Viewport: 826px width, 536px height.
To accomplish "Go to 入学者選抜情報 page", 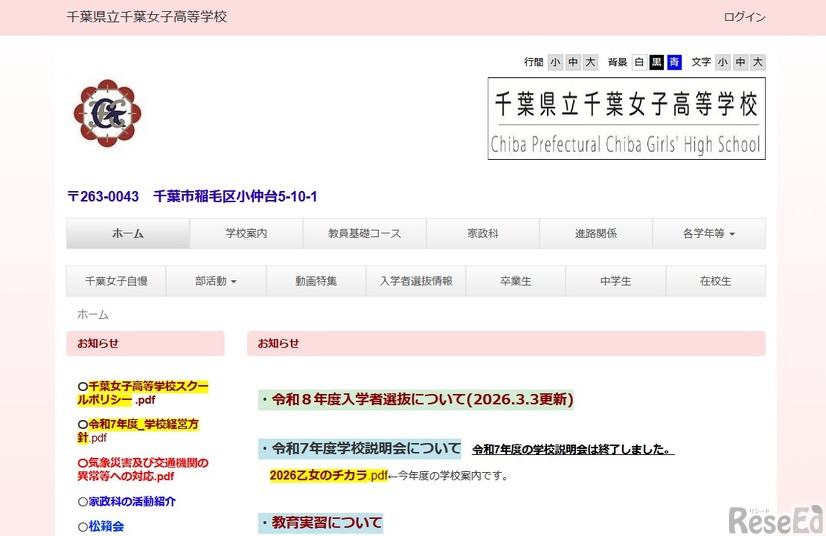I will (415, 281).
